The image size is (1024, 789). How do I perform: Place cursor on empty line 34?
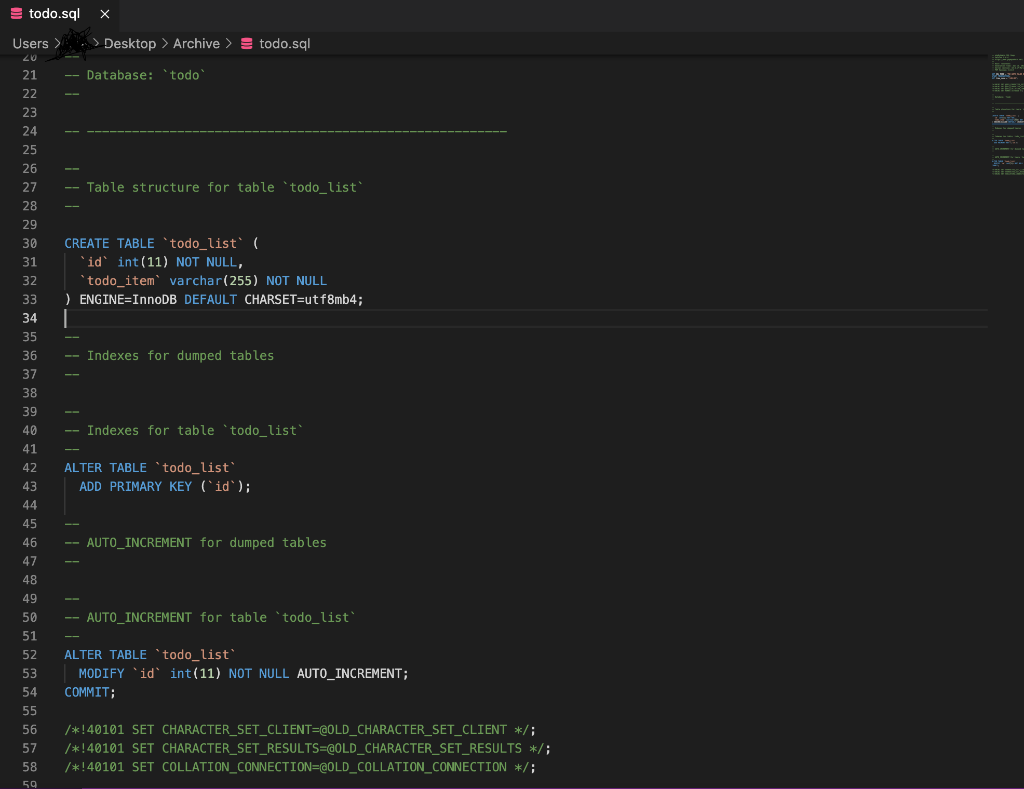[x=526, y=319]
